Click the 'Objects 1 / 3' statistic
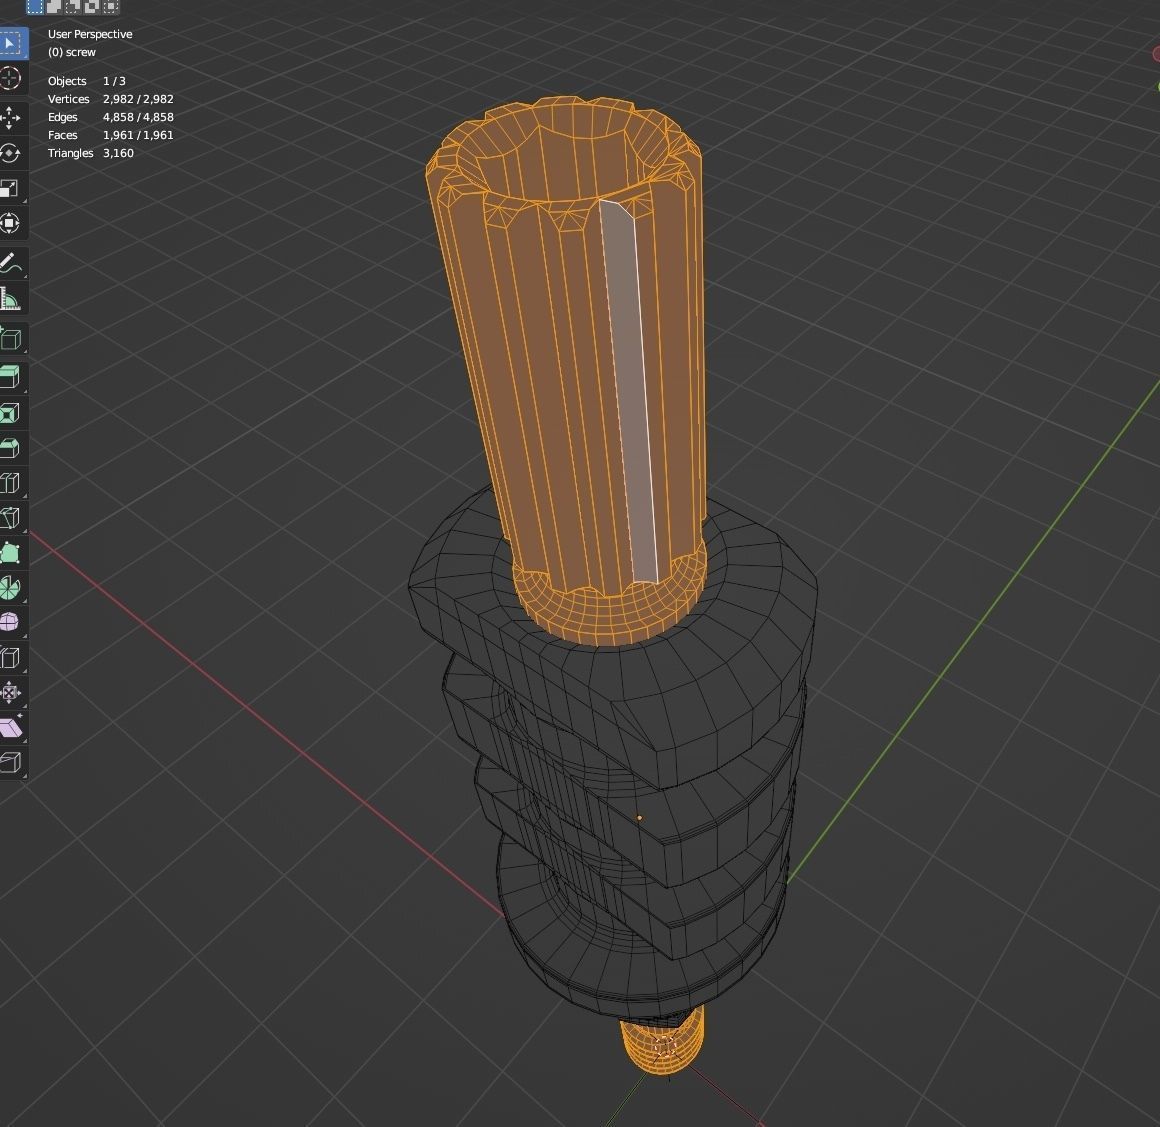Viewport: 1160px width, 1127px height. [87, 81]
